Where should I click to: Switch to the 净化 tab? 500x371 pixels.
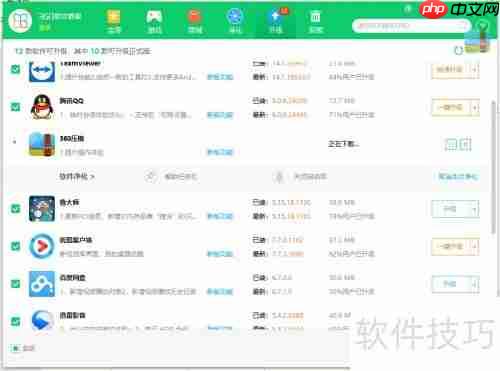click(x=235, y=21)
